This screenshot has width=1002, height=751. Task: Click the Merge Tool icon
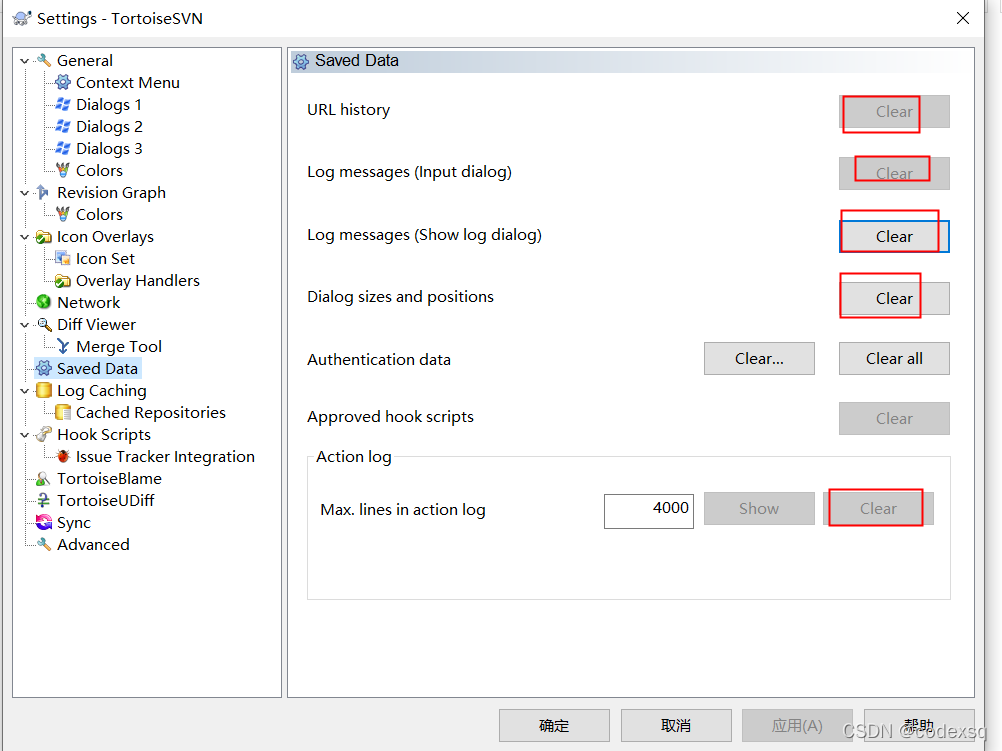point(63,346)
